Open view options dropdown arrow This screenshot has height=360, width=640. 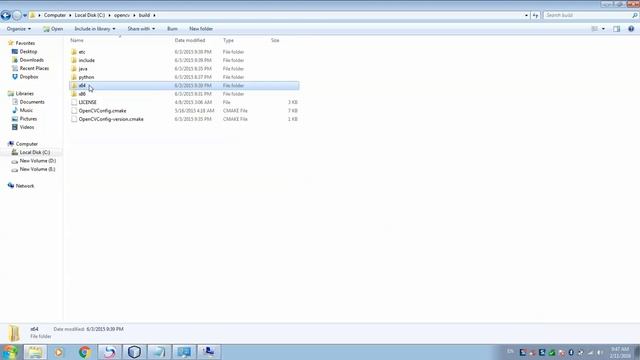(x=603, y=29)
